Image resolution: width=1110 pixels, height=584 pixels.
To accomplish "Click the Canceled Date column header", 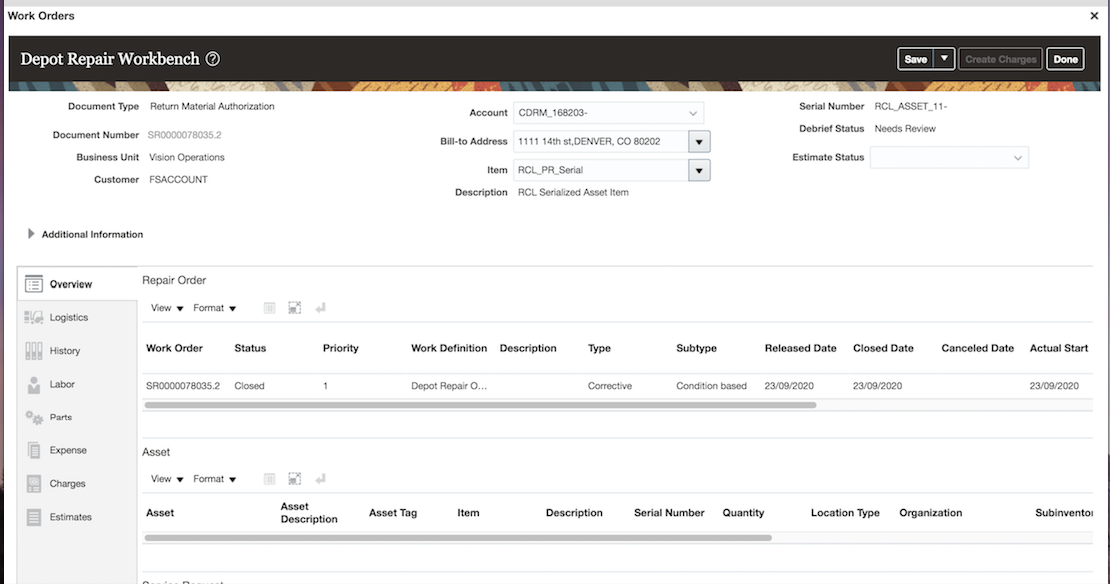I will pyautogui.click(x=978, y=348).
